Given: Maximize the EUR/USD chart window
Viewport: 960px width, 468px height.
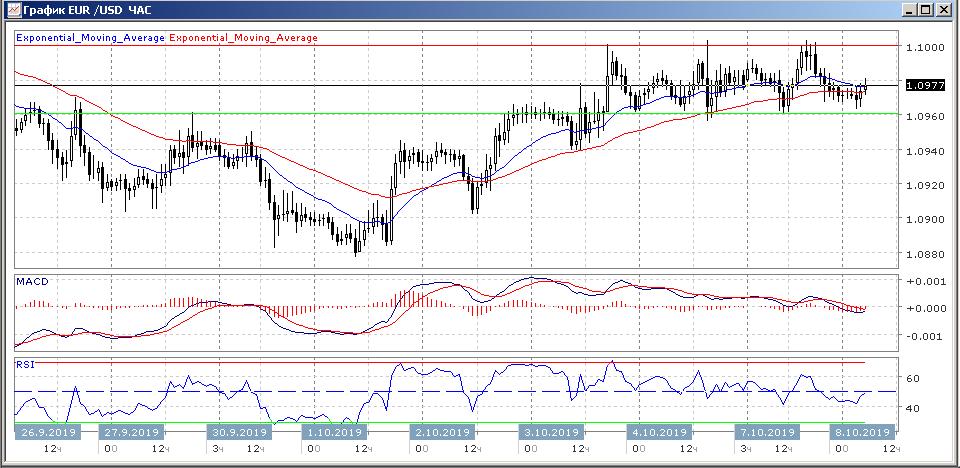Looking at the screenshot, I should 926,10.
